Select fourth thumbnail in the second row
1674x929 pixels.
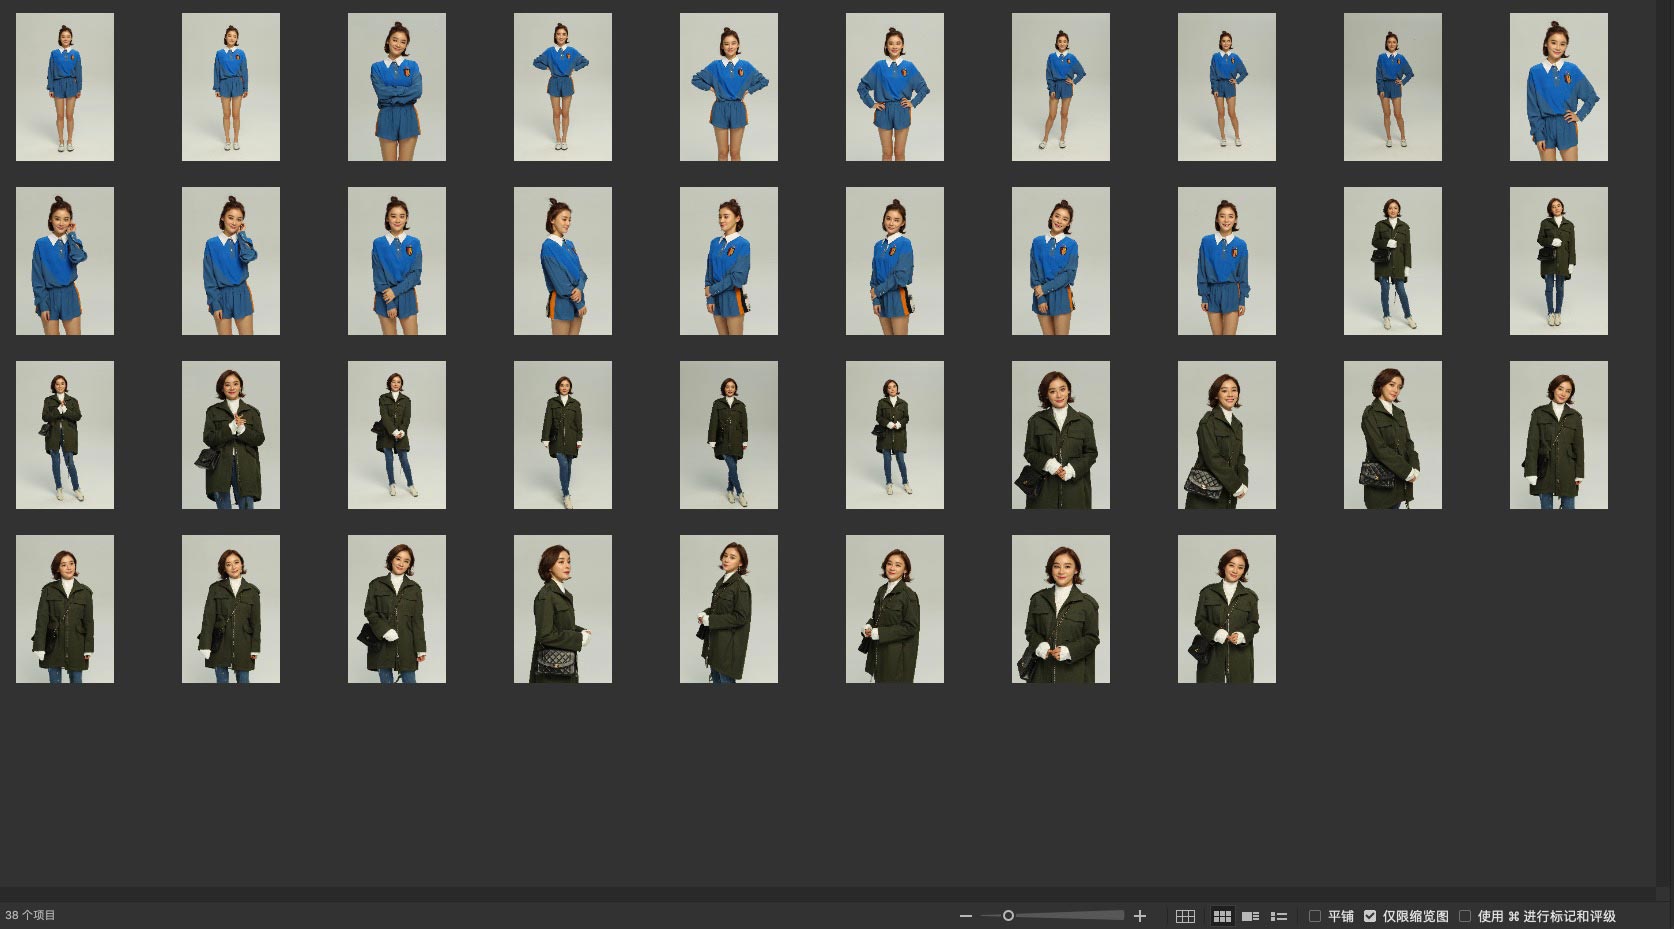click(563, 261)
